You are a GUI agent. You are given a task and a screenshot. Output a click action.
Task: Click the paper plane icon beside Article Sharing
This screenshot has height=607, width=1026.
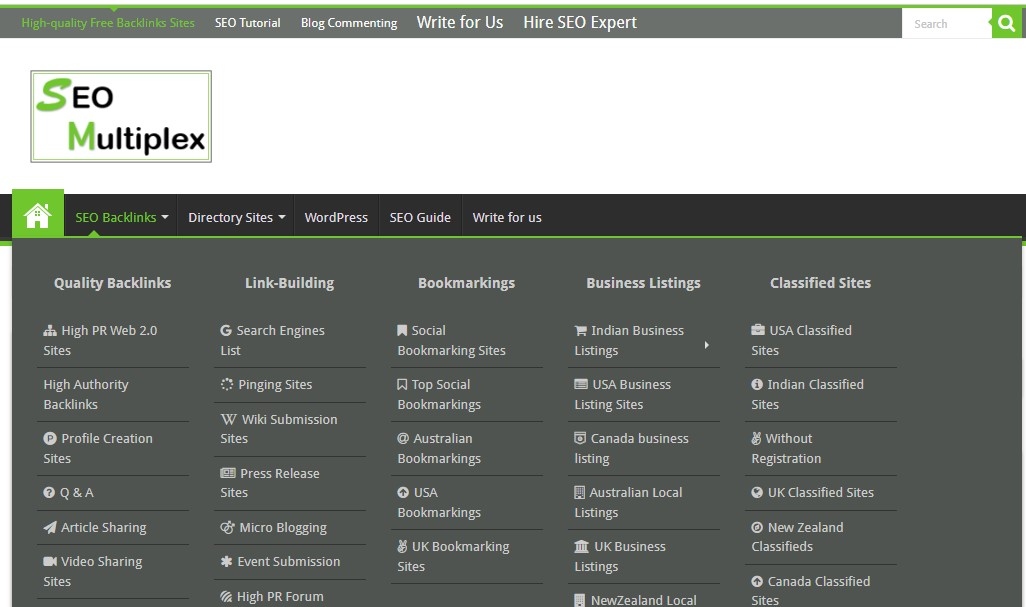(50, 527)
